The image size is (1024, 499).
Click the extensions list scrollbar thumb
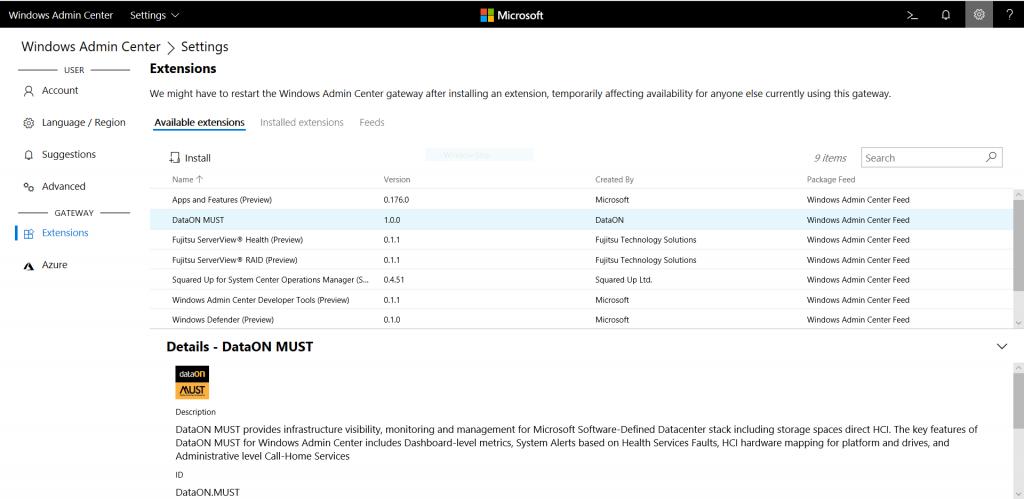tap(1018, 246)
